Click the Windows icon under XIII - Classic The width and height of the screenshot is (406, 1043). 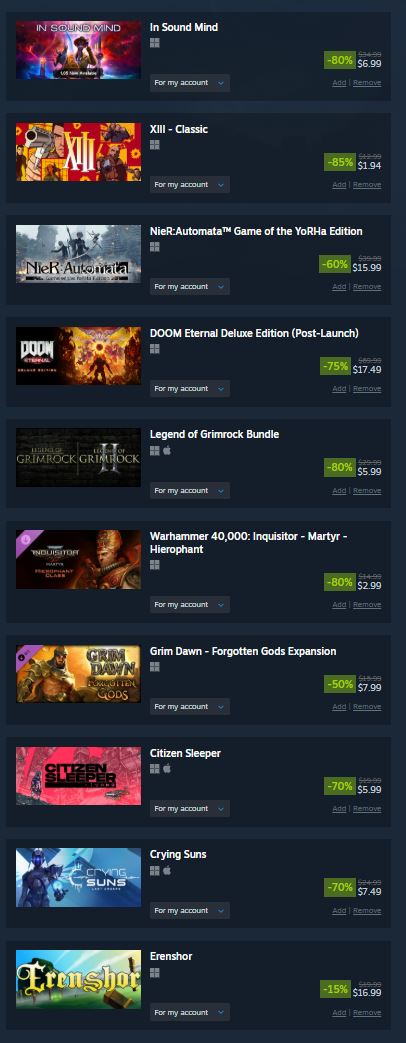click(x=154, y=144)
